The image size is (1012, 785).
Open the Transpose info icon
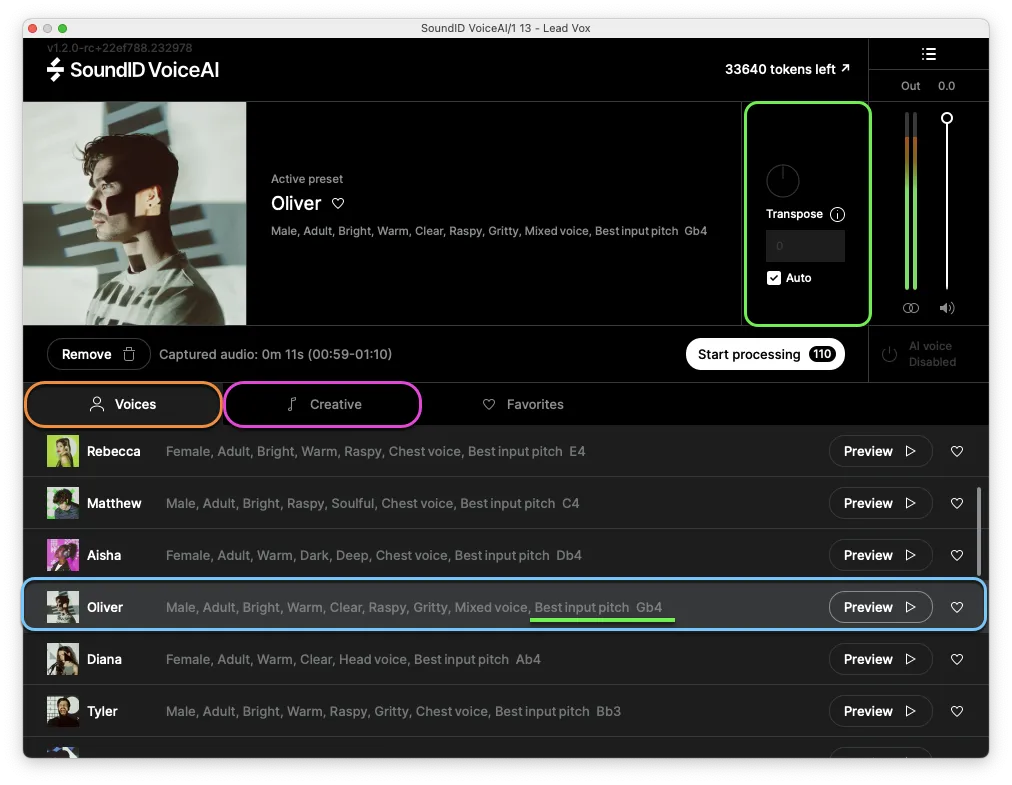837,214
